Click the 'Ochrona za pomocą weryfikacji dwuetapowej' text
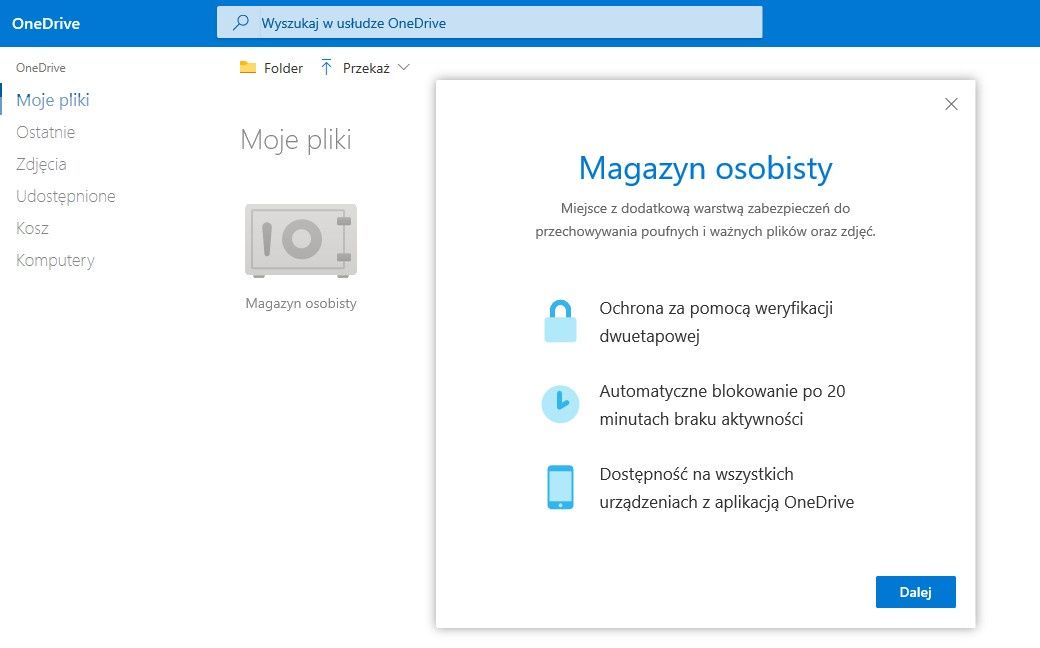 pos(716,322)
